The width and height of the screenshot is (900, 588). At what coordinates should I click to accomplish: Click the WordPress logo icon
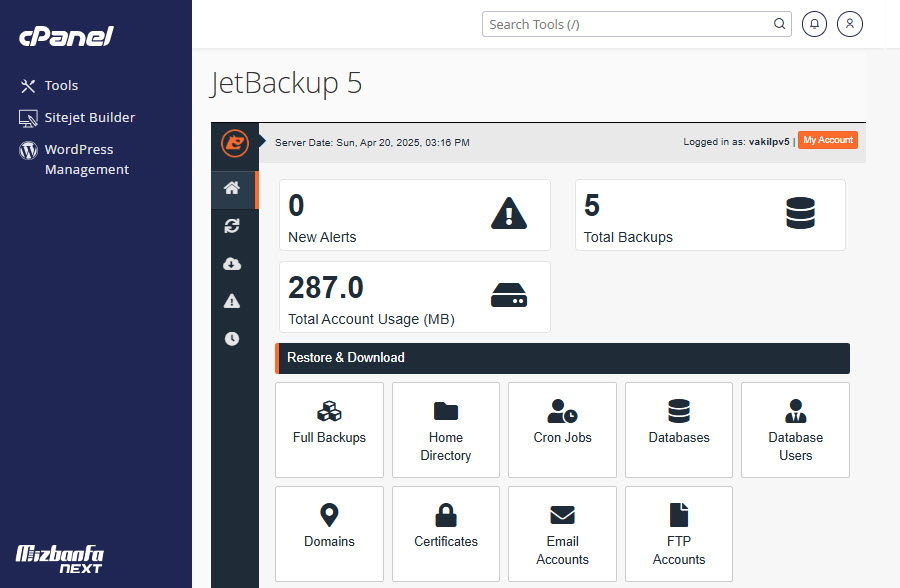coord(28,150)
